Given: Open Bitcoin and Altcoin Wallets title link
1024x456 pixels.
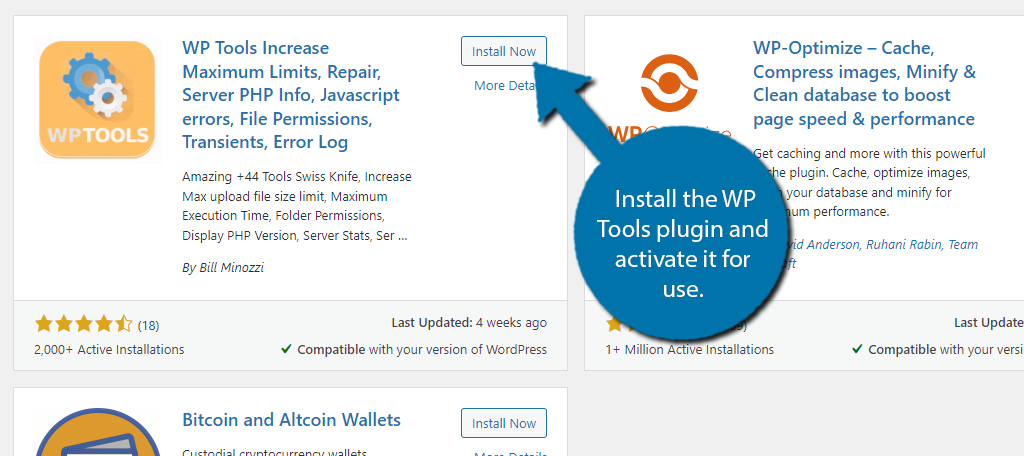Looking at the screenshot, I should 291,419.
